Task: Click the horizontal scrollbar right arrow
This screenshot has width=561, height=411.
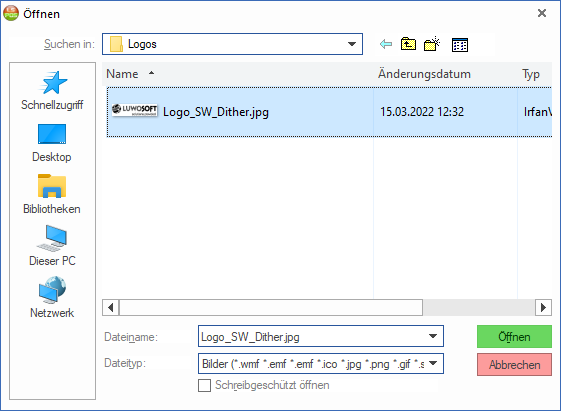Action: click(543, 308)
